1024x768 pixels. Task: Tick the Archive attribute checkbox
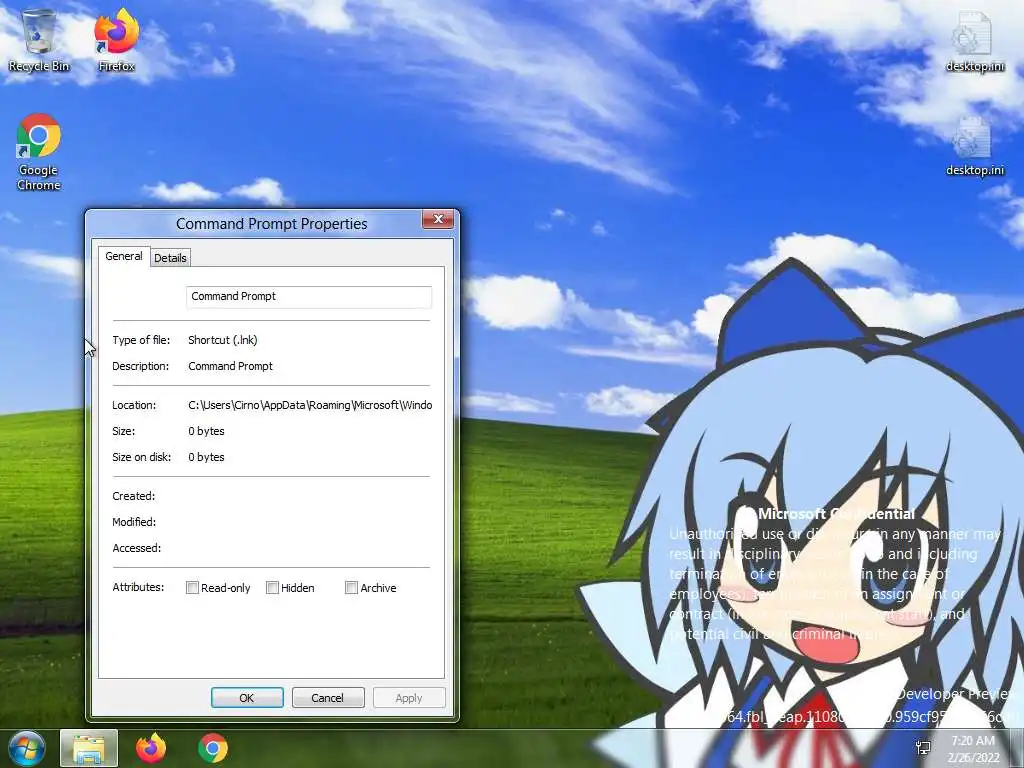351,588
